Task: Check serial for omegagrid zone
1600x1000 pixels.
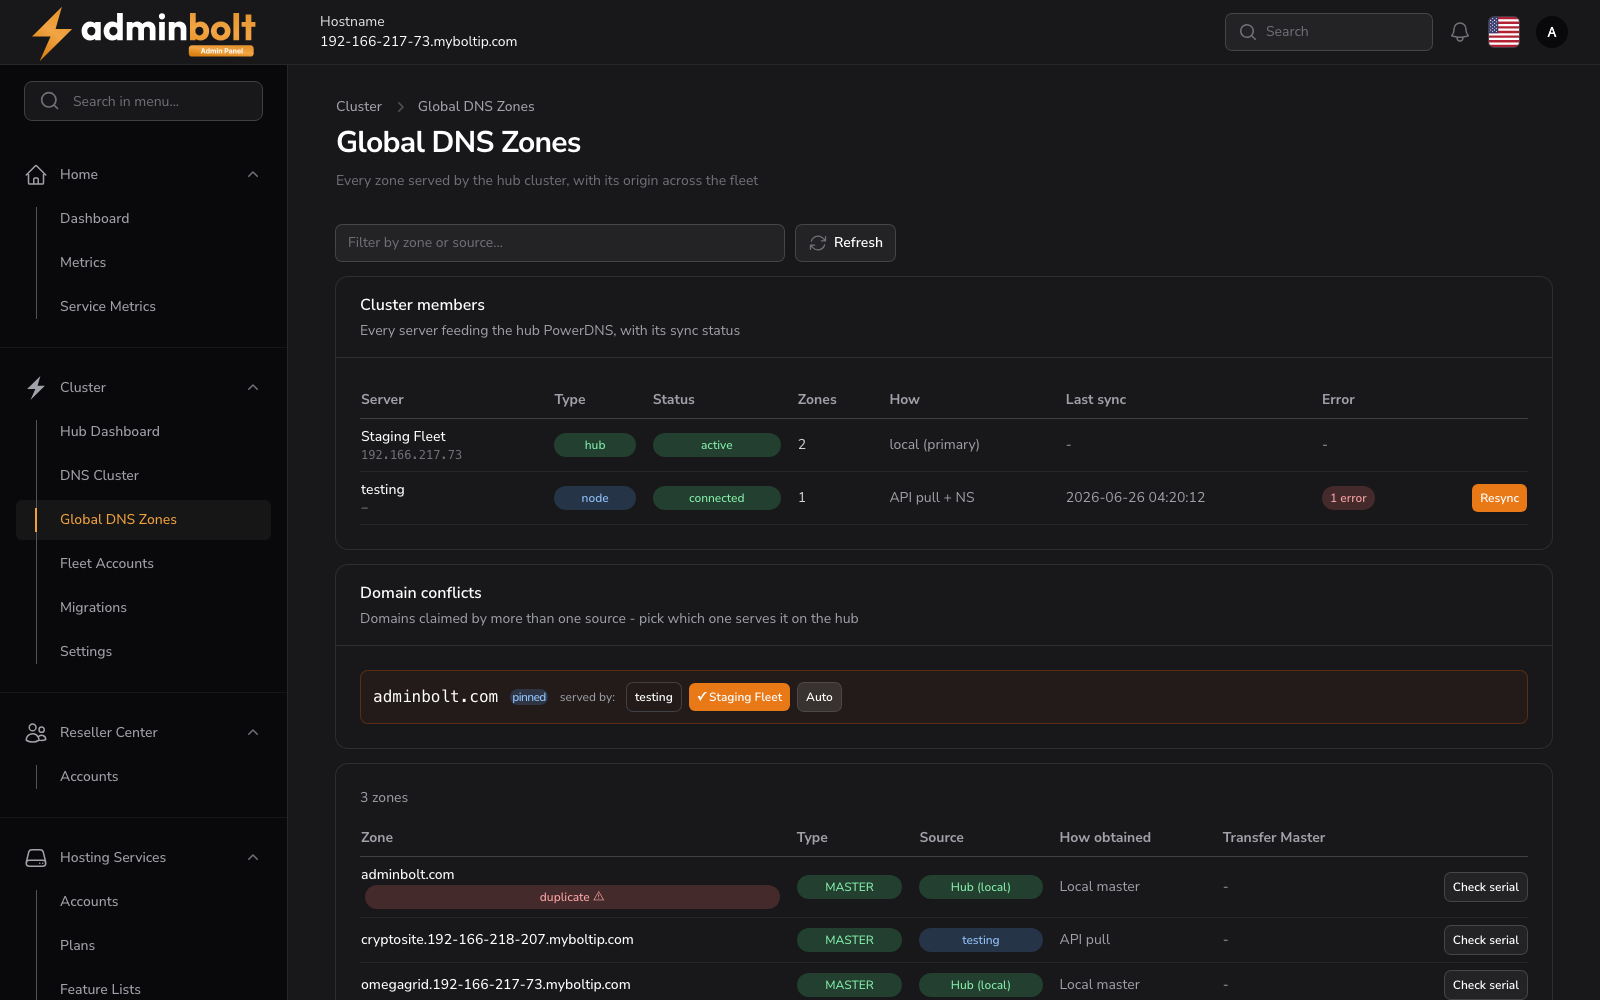Action: tap(1485, 985)
